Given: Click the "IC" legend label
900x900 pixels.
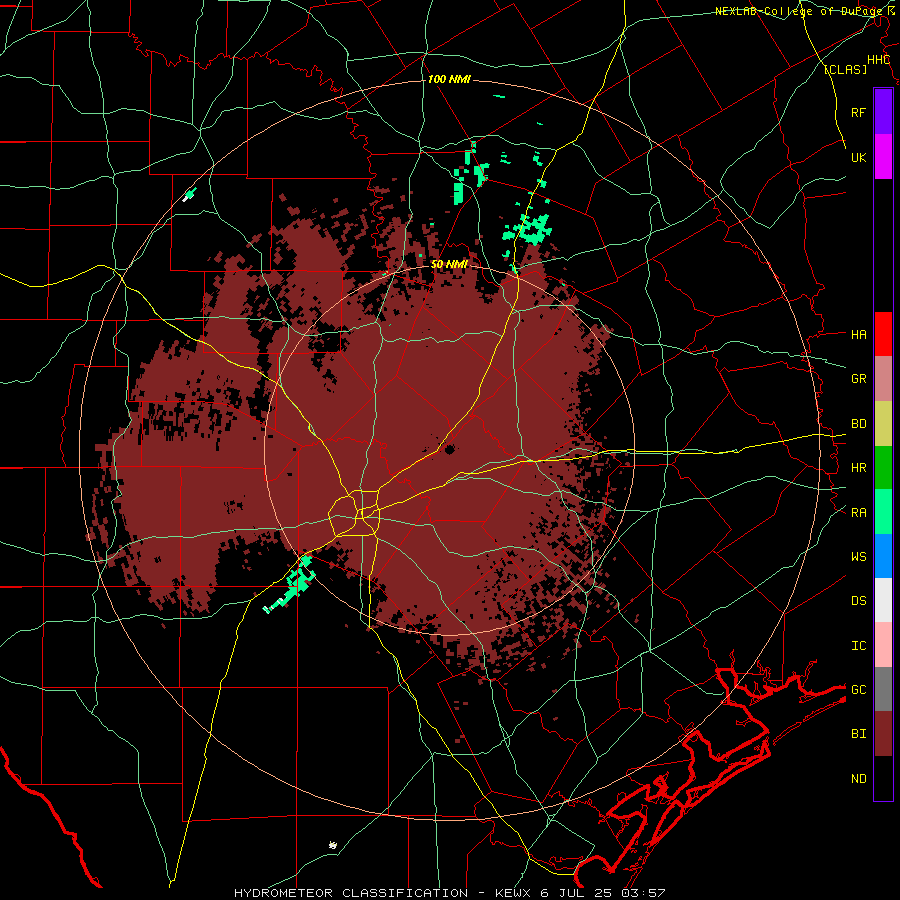Looking at the screenshot, I should click(859, 645).
